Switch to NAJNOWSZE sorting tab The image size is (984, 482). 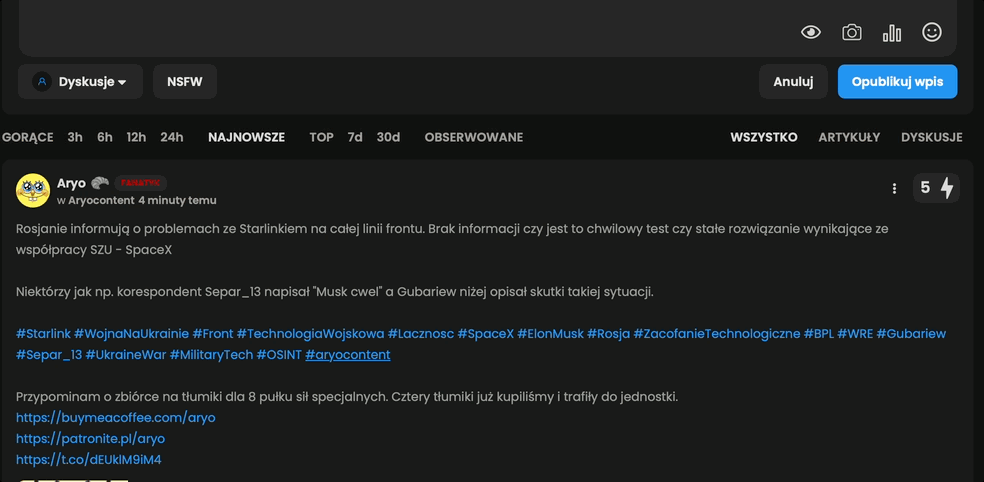coord(246,137)
